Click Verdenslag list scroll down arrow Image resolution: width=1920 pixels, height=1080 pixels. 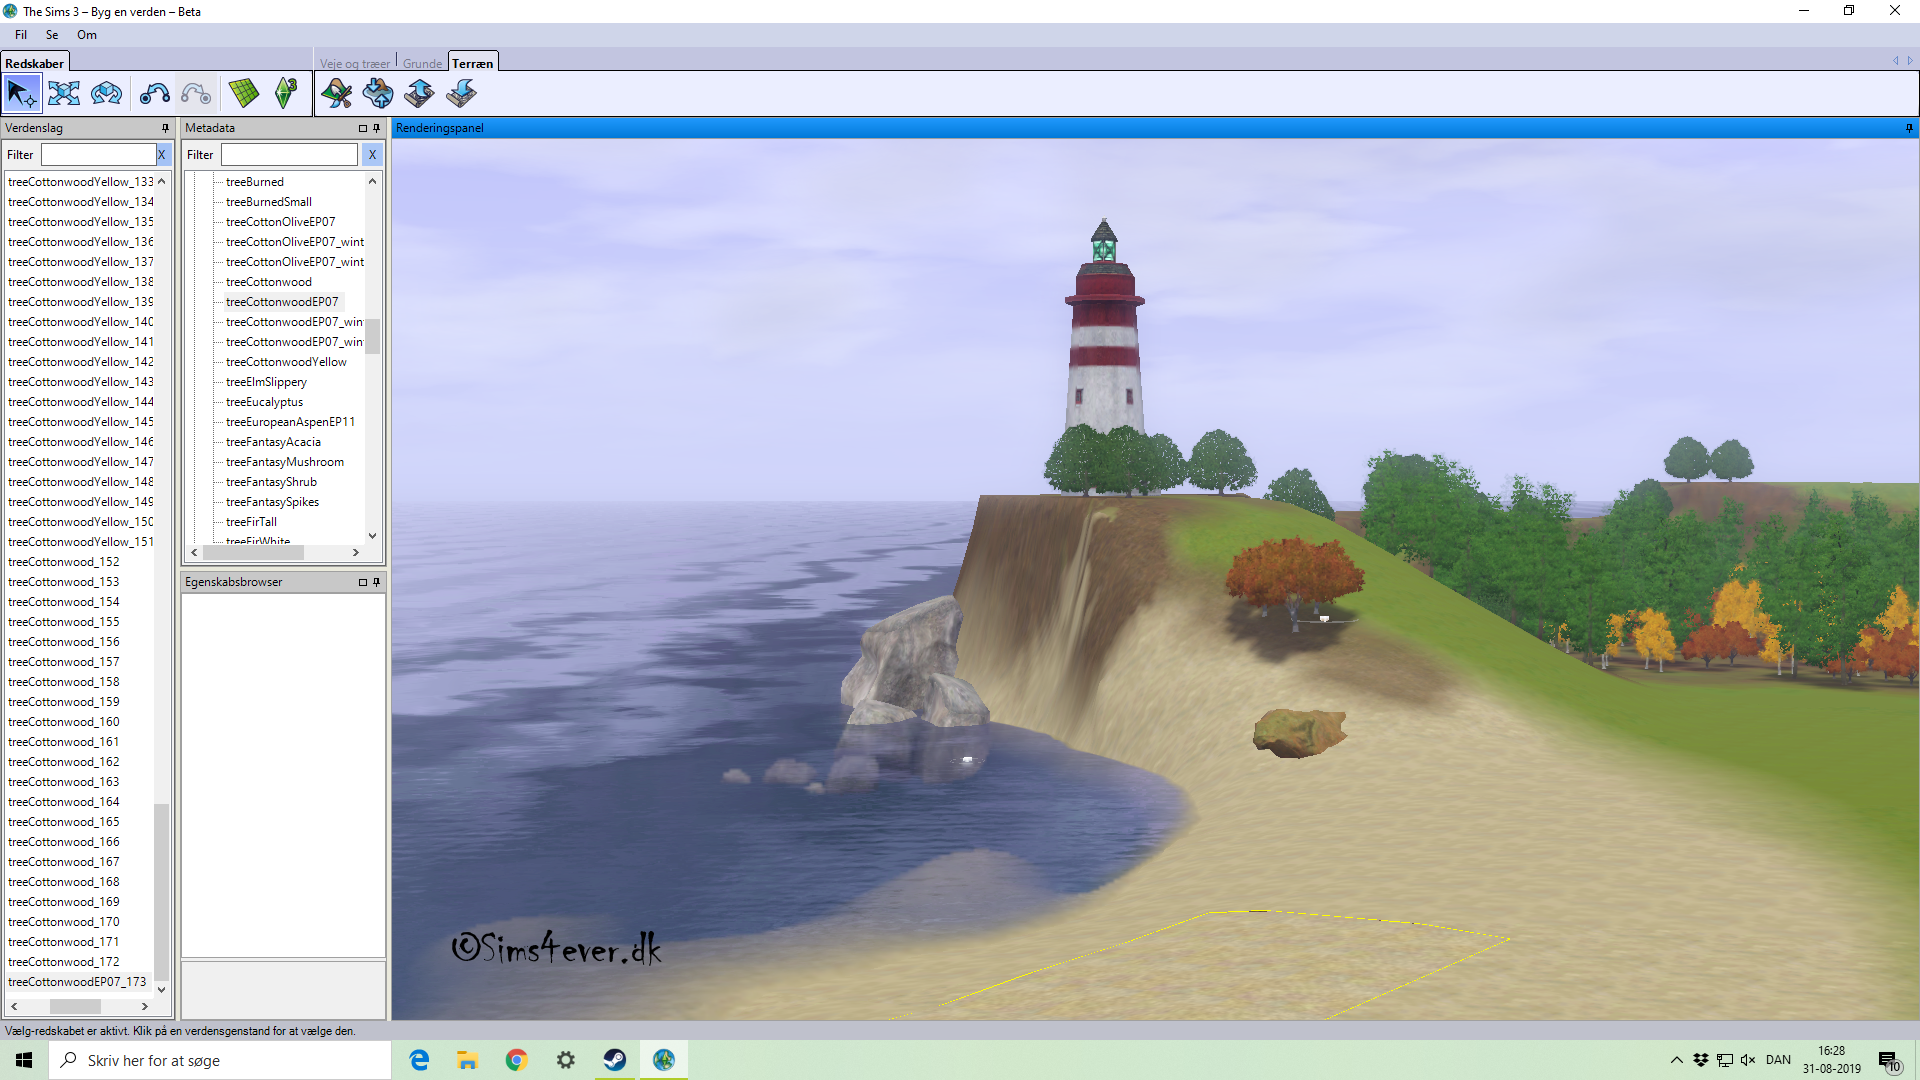(x=162, y=989)
